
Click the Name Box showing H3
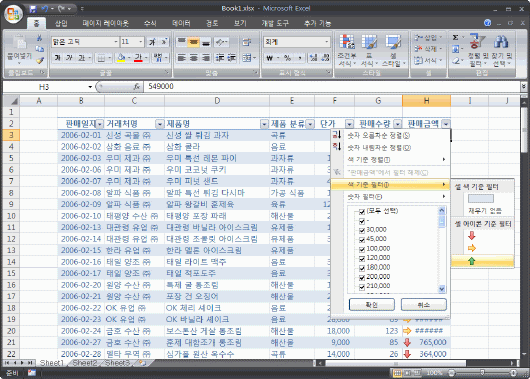coord(44,87)
